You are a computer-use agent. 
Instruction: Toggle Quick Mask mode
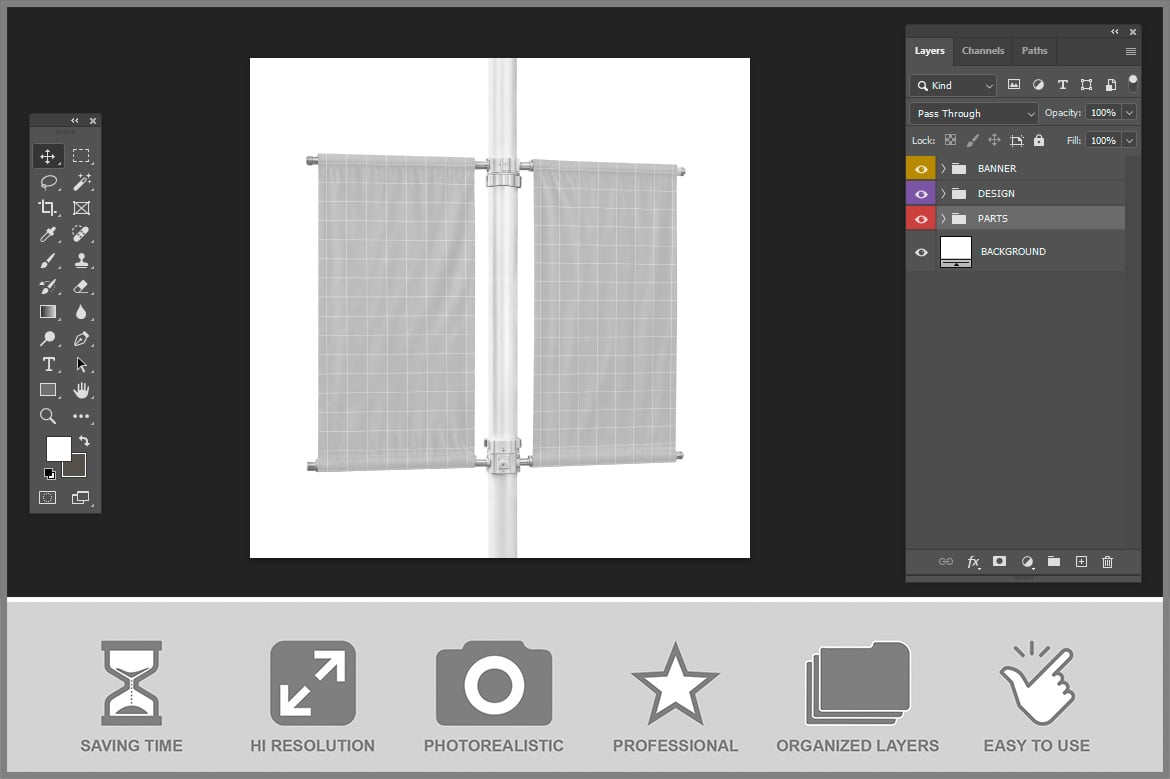click(x=48, y=498)
